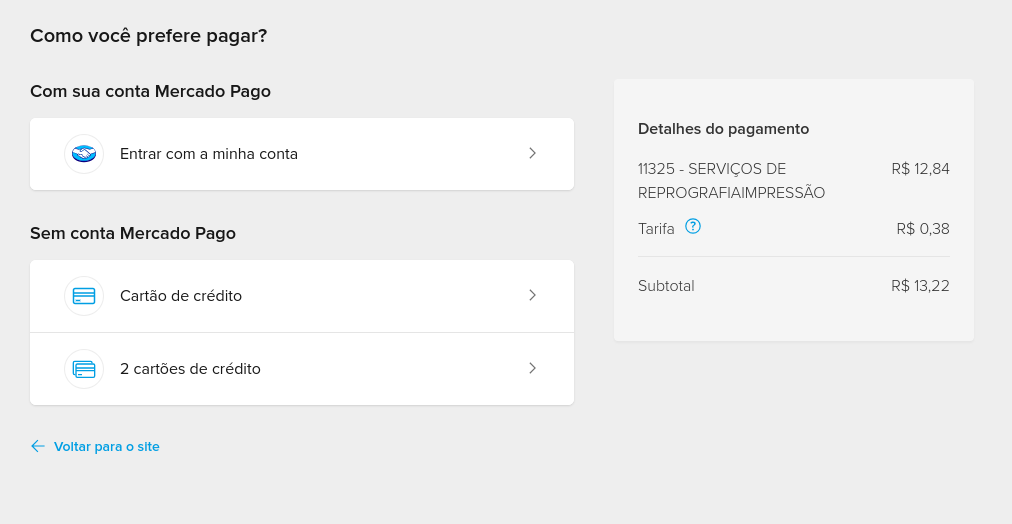Click the item price R$ 12,84
Viewport: 1012px width, 524px height.
point(920,169)
